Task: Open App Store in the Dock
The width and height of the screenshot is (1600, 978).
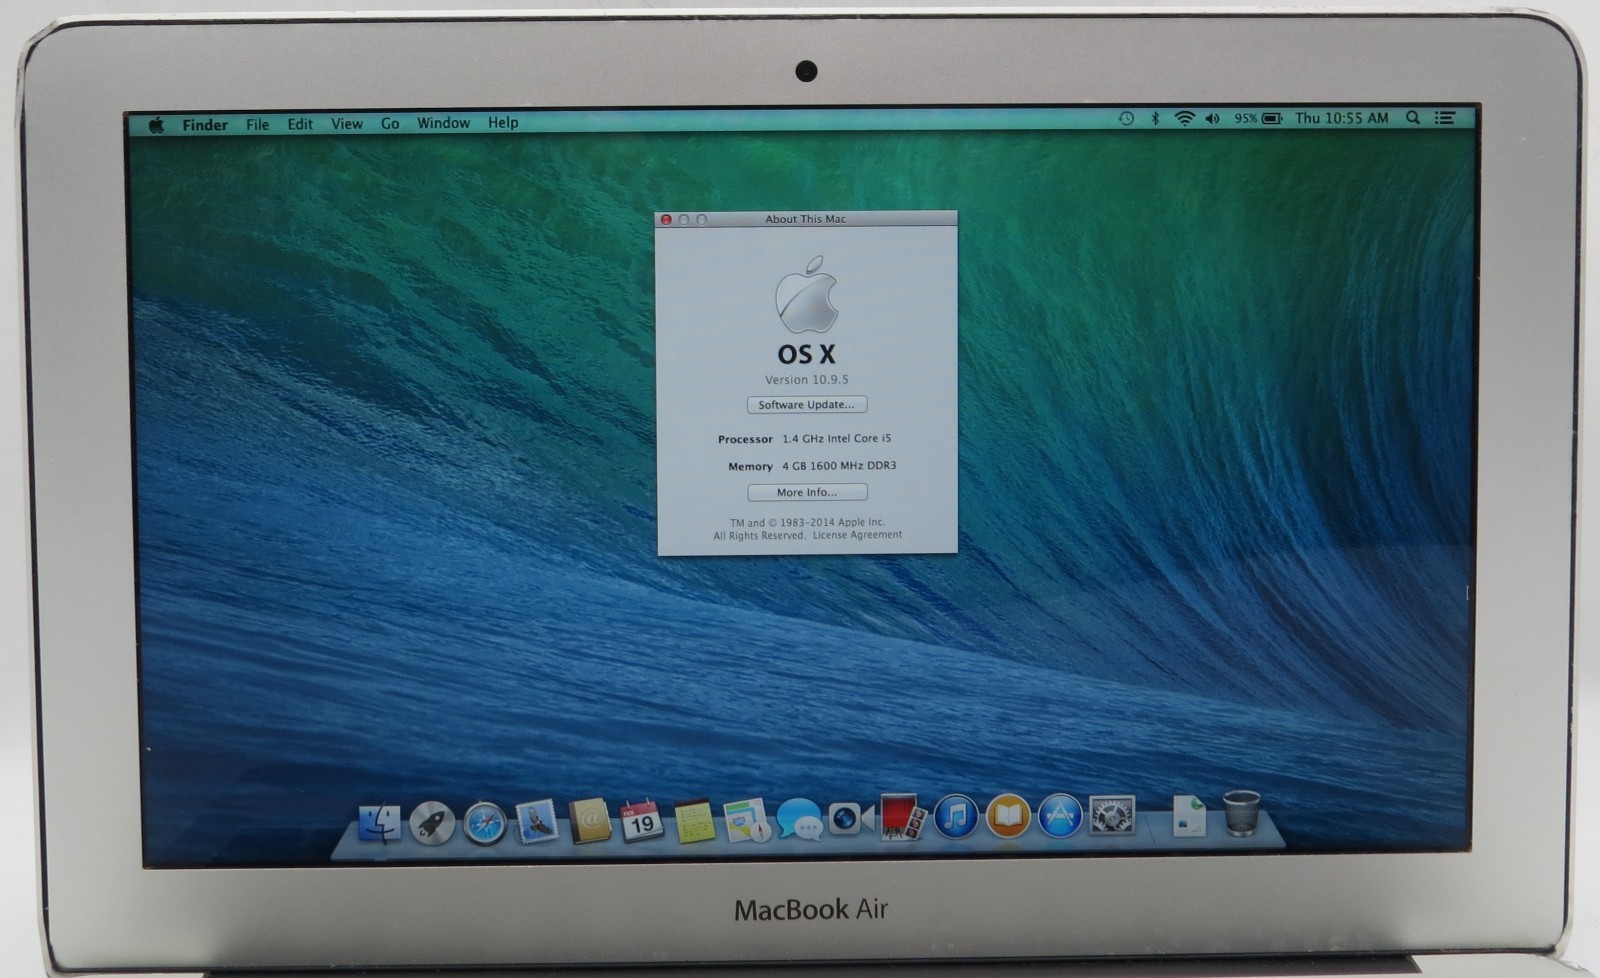Action: [1060, 816]
